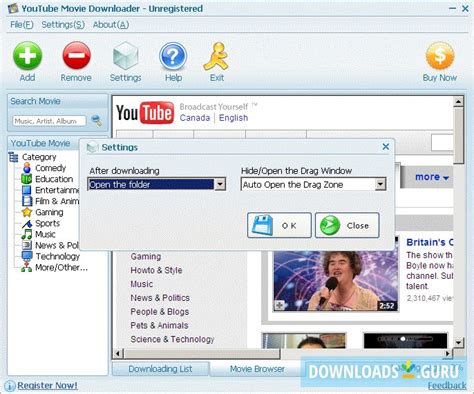Click browser vertical scrollbar up arrow
This screenshot has height=394, width=474.
[x=459, y=101]
